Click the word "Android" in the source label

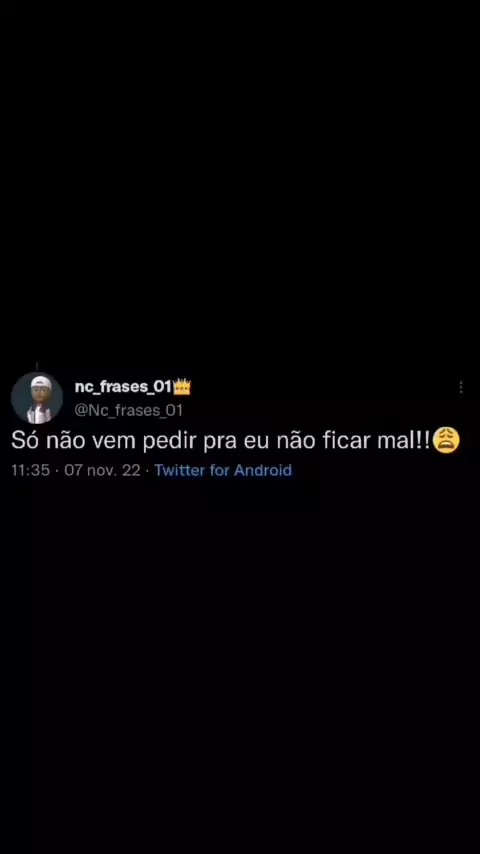263,470
